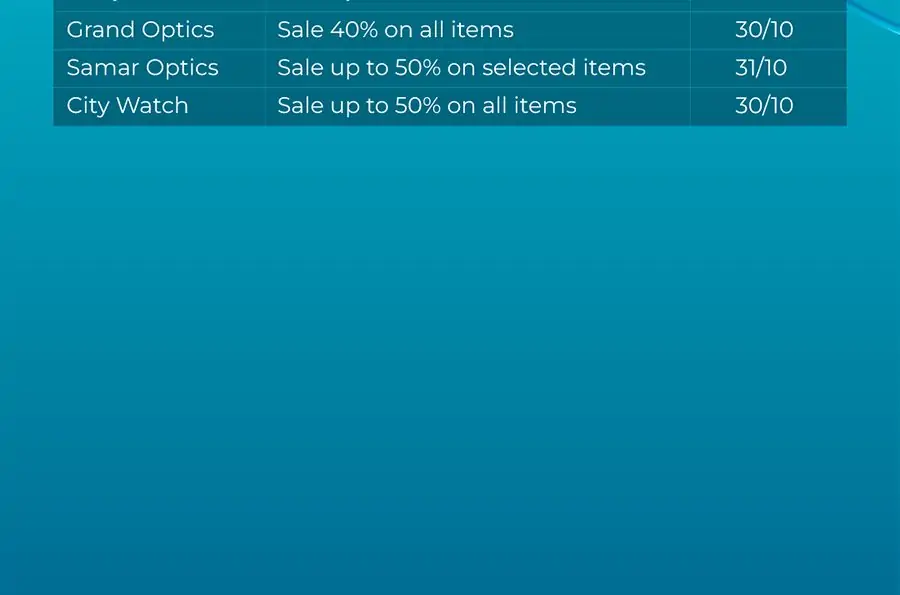Click the '50%' figure in Samar Optics offer

pyautogui.click(x=417, y=68)
